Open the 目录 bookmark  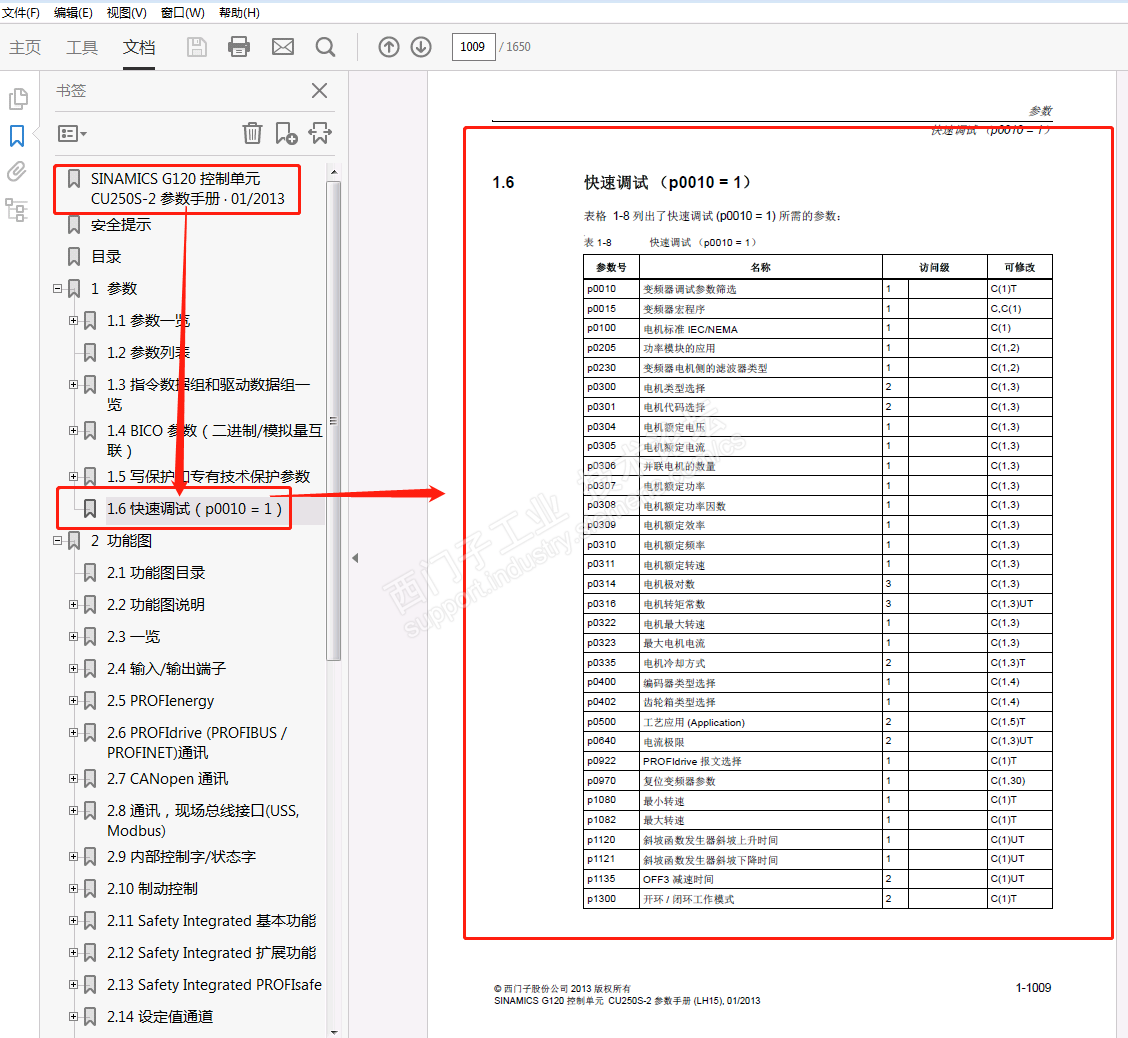[x=106, y=257]
